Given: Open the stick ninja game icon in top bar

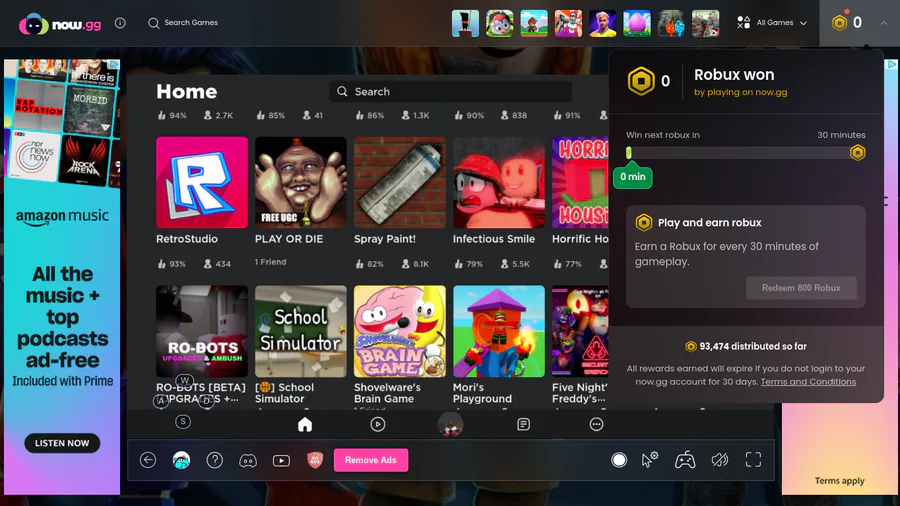Looking at the screenshot, I should (x=465, y=24).
